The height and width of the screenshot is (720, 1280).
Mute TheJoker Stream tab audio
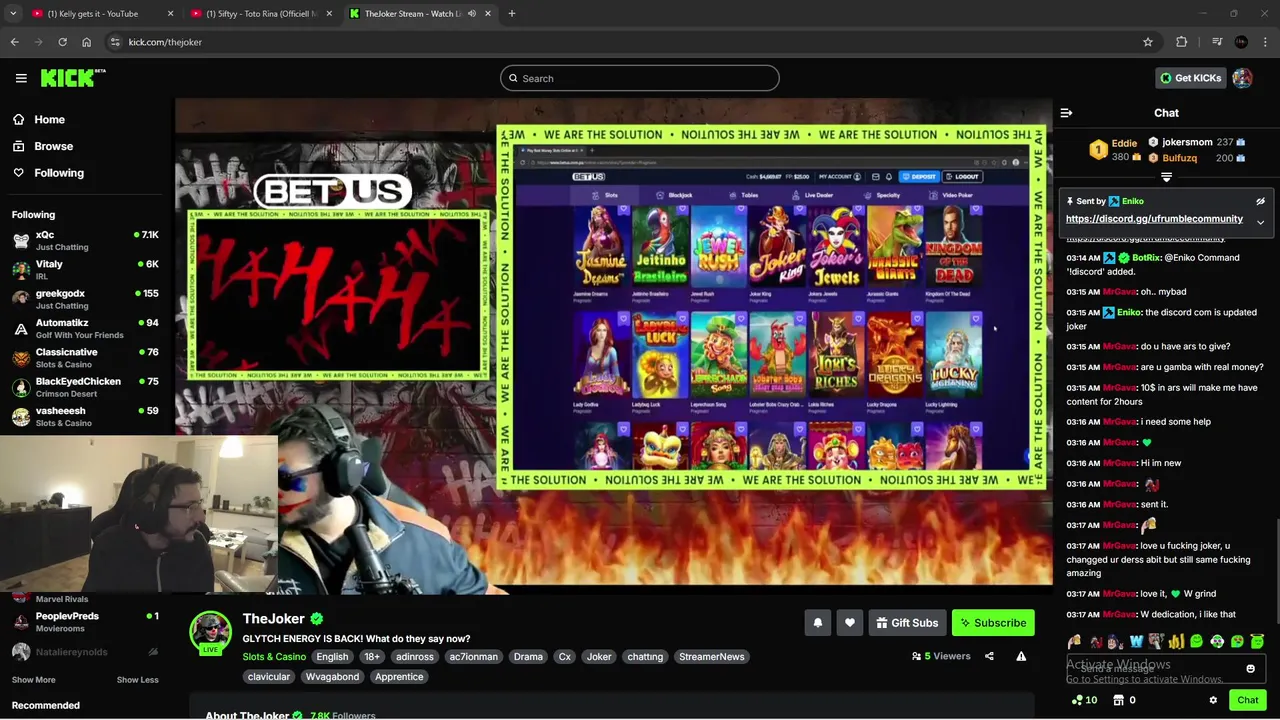pyautogui.click(x=472, y=14)
